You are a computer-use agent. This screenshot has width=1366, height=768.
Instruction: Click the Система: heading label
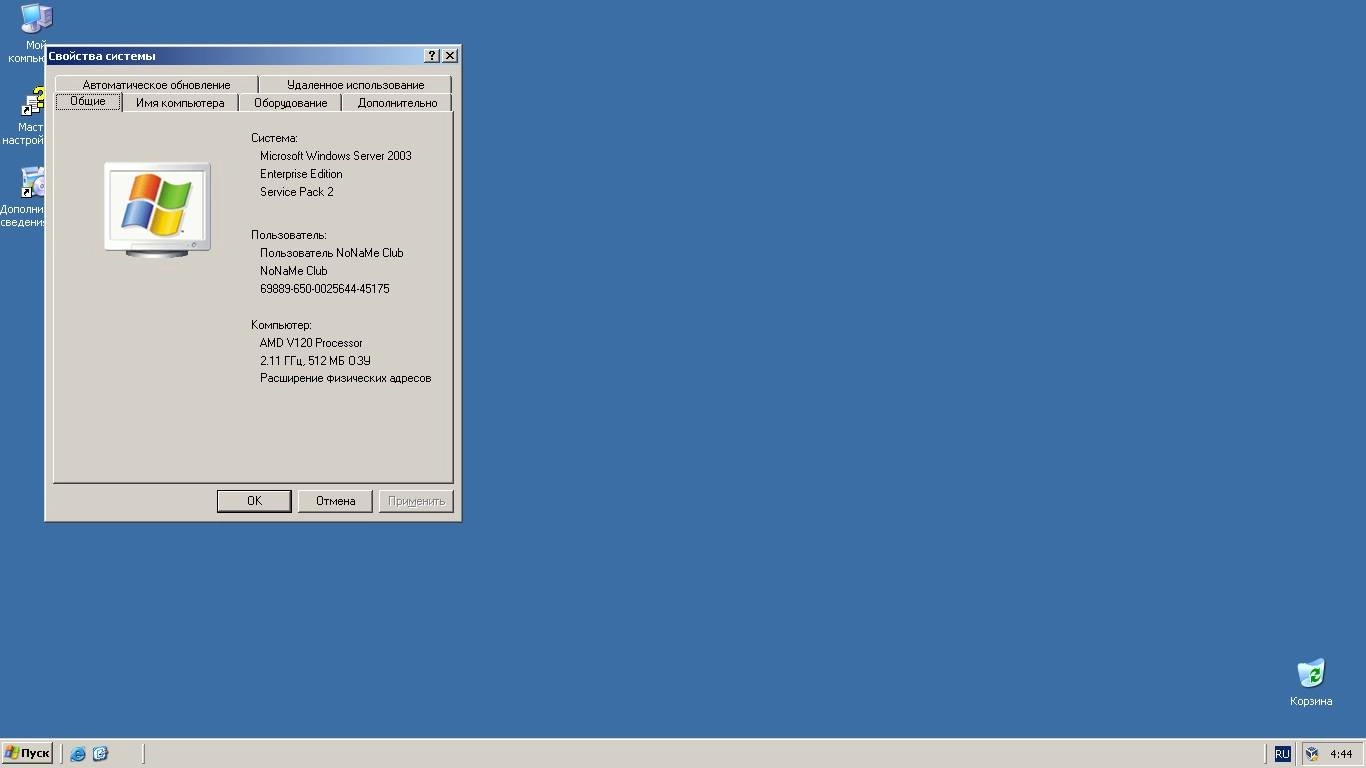pyautogui.click(x=275, y=138)
